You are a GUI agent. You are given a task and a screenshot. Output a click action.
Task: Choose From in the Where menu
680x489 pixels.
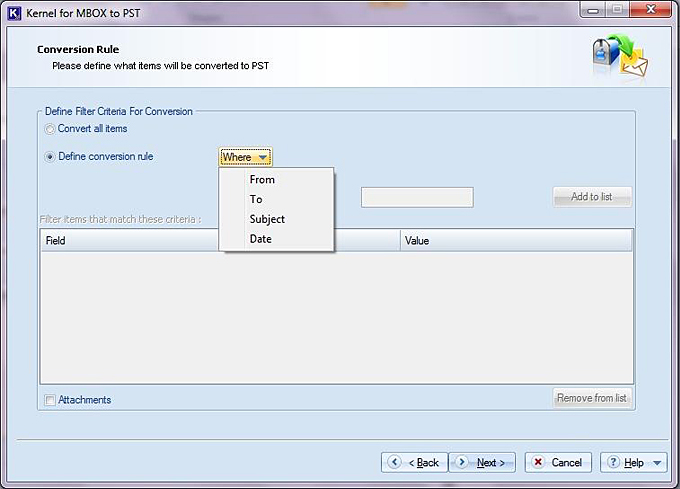(277, 179)
